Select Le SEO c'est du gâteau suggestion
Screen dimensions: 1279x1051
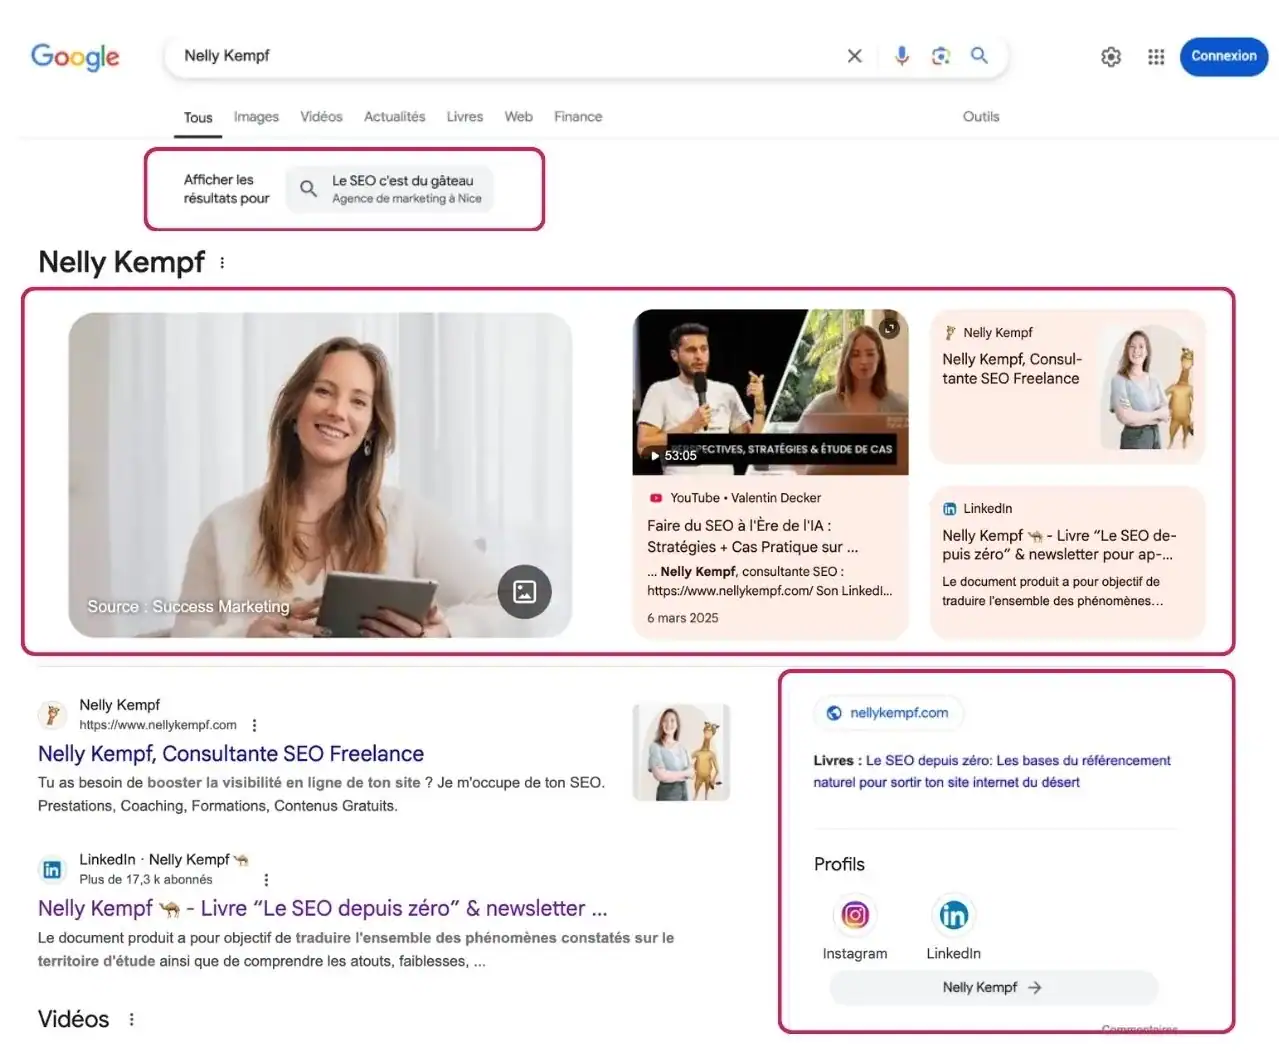point(390,189)
